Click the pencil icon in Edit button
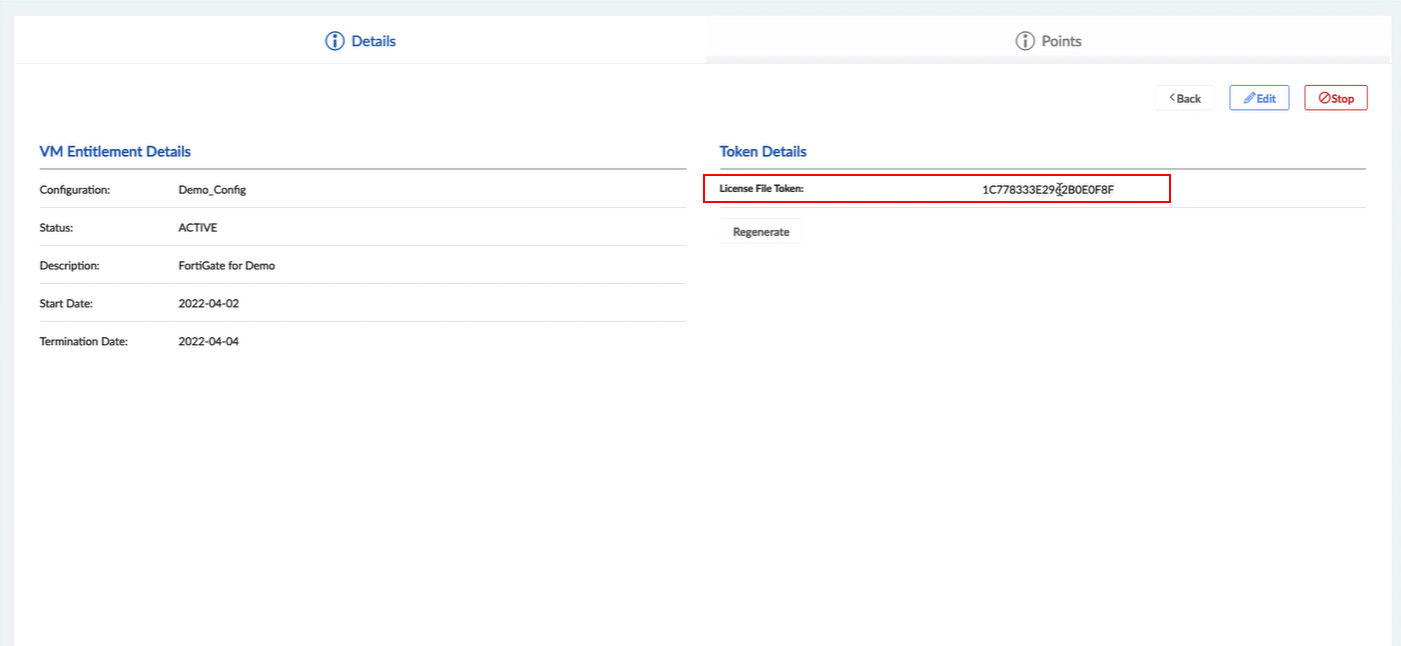The width and height of the screenshot is (1401, 646). [1249, 98]
